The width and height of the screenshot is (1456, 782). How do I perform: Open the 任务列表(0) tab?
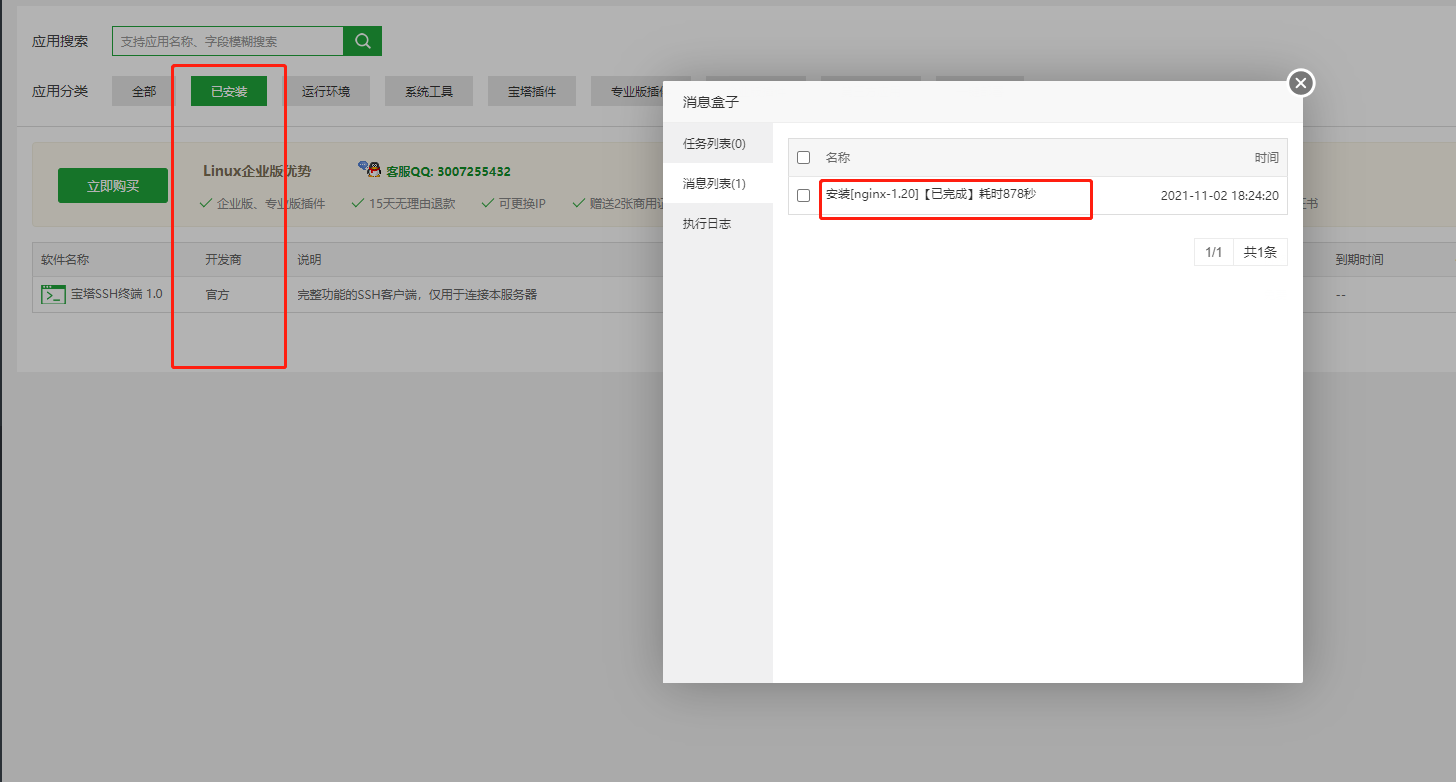(718, 143)
